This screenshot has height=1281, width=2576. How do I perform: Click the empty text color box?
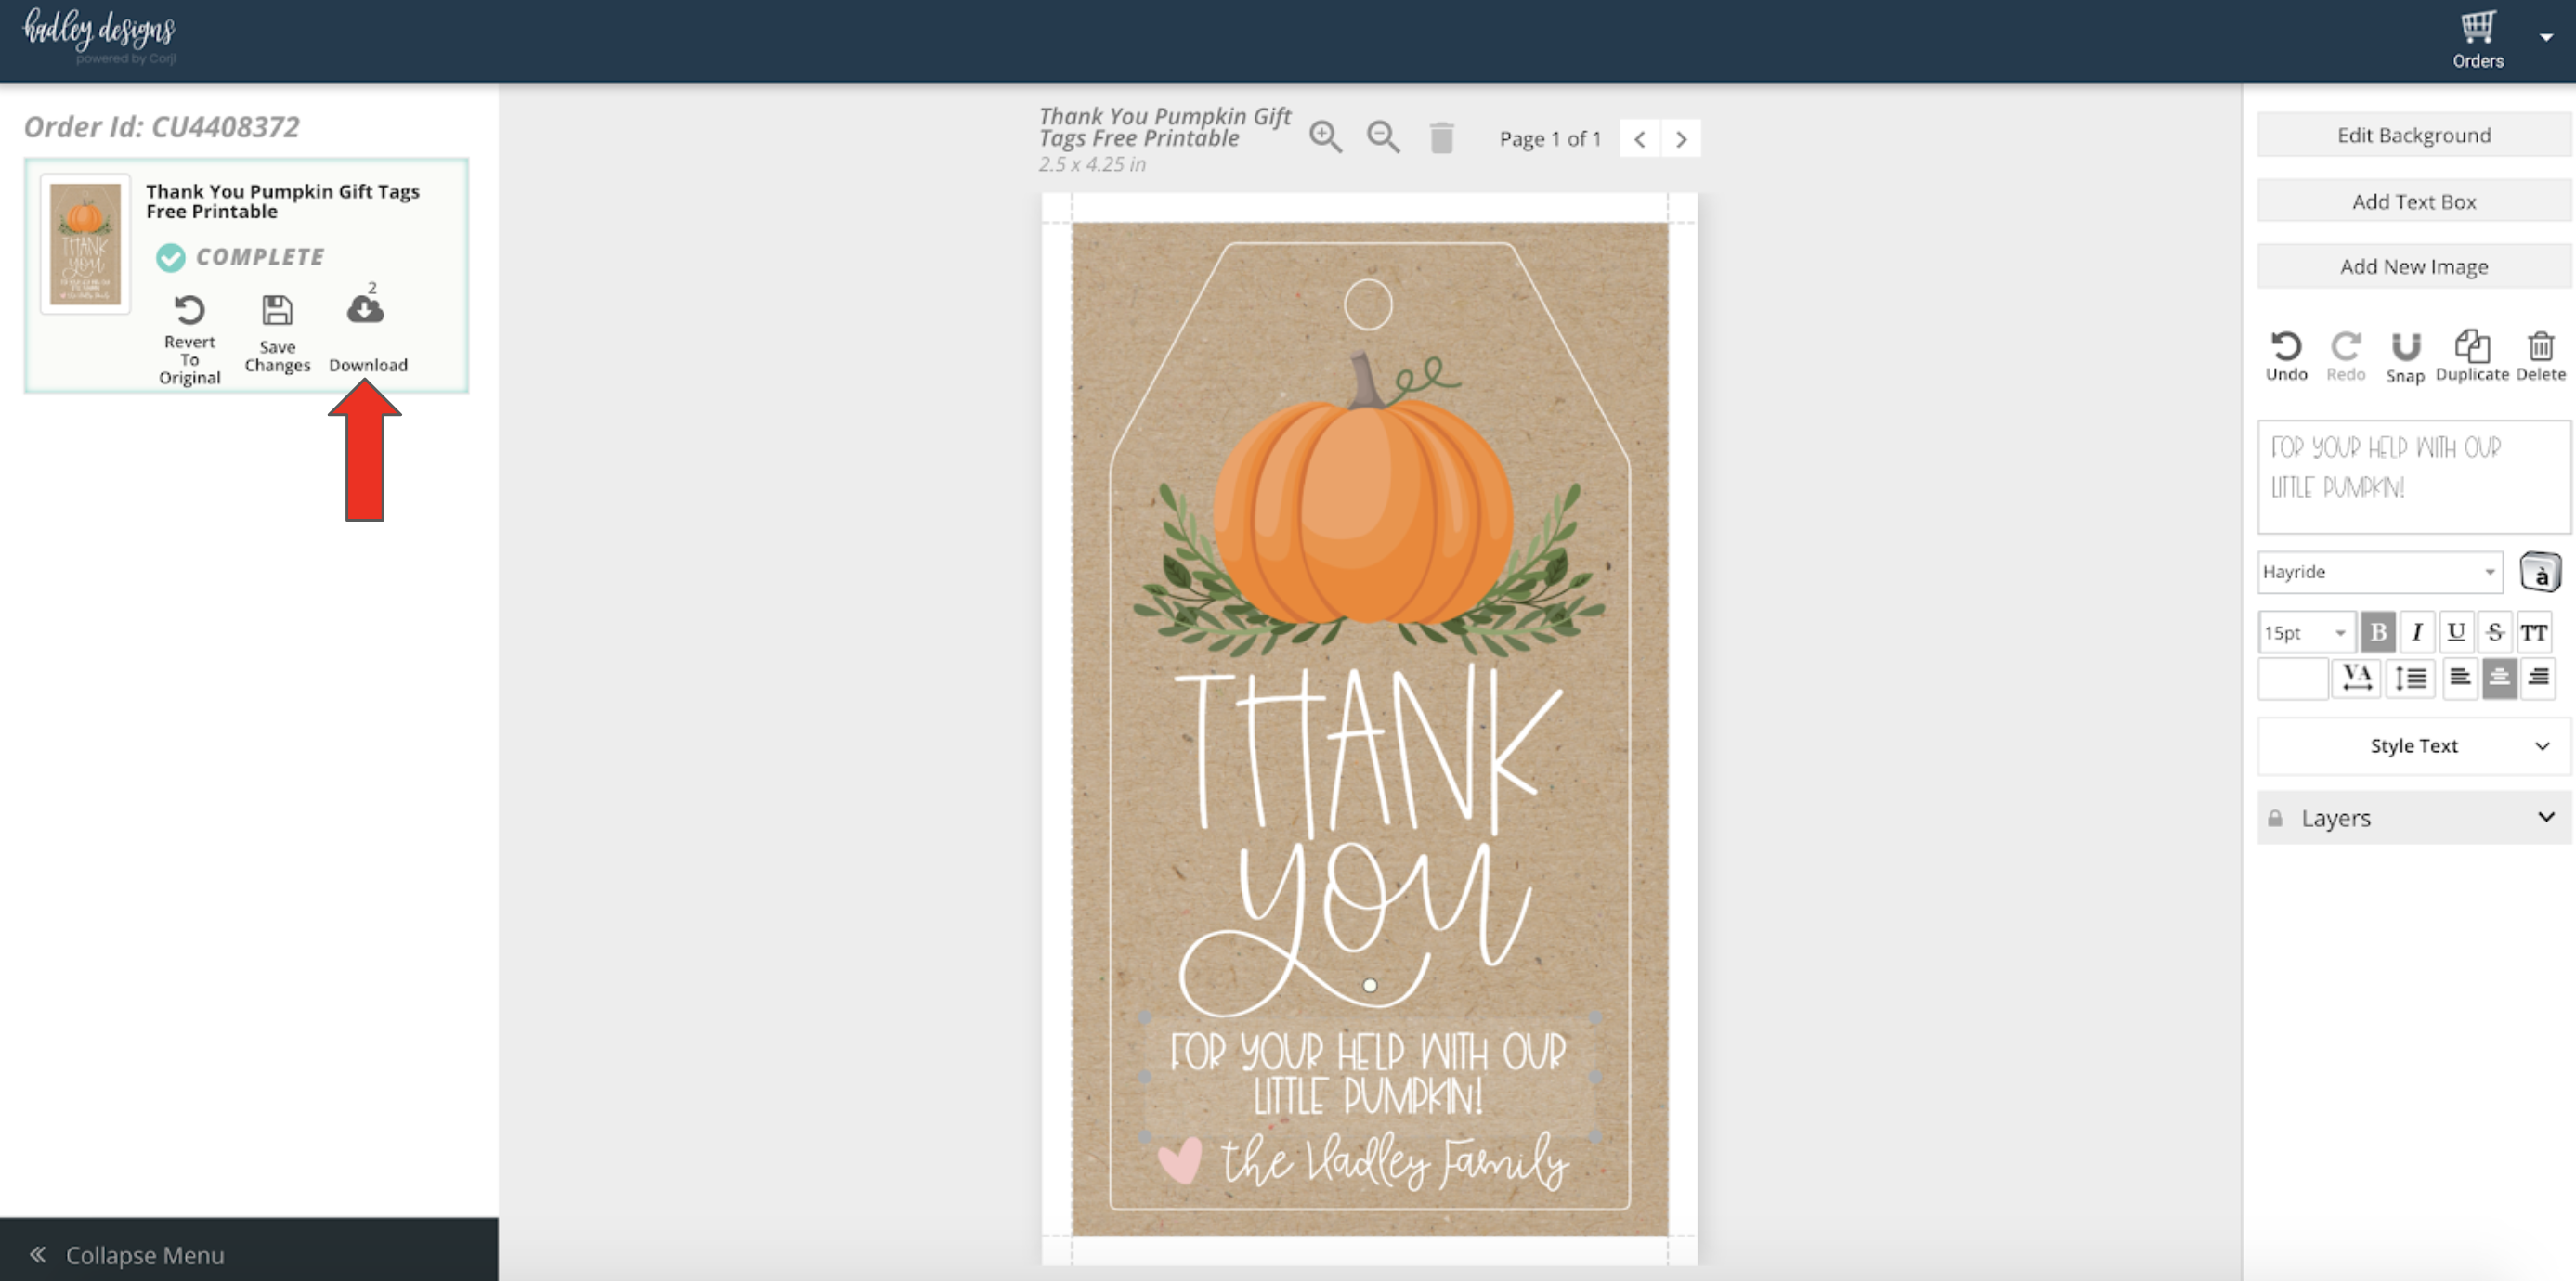tap(2292, 678)
